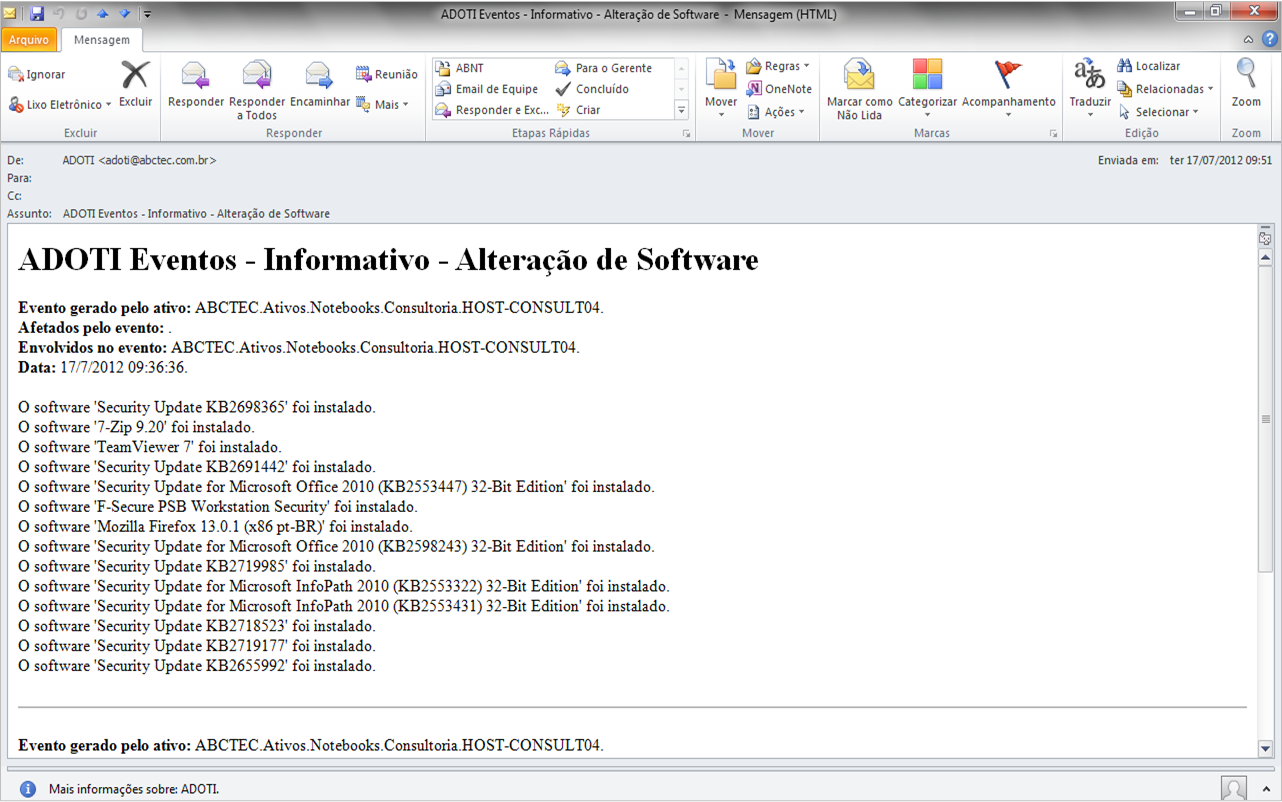Click sender ADOTI <adoti@abctec.com.br>
Viewport: 1282px width, 802px height.
pos(139,160)
